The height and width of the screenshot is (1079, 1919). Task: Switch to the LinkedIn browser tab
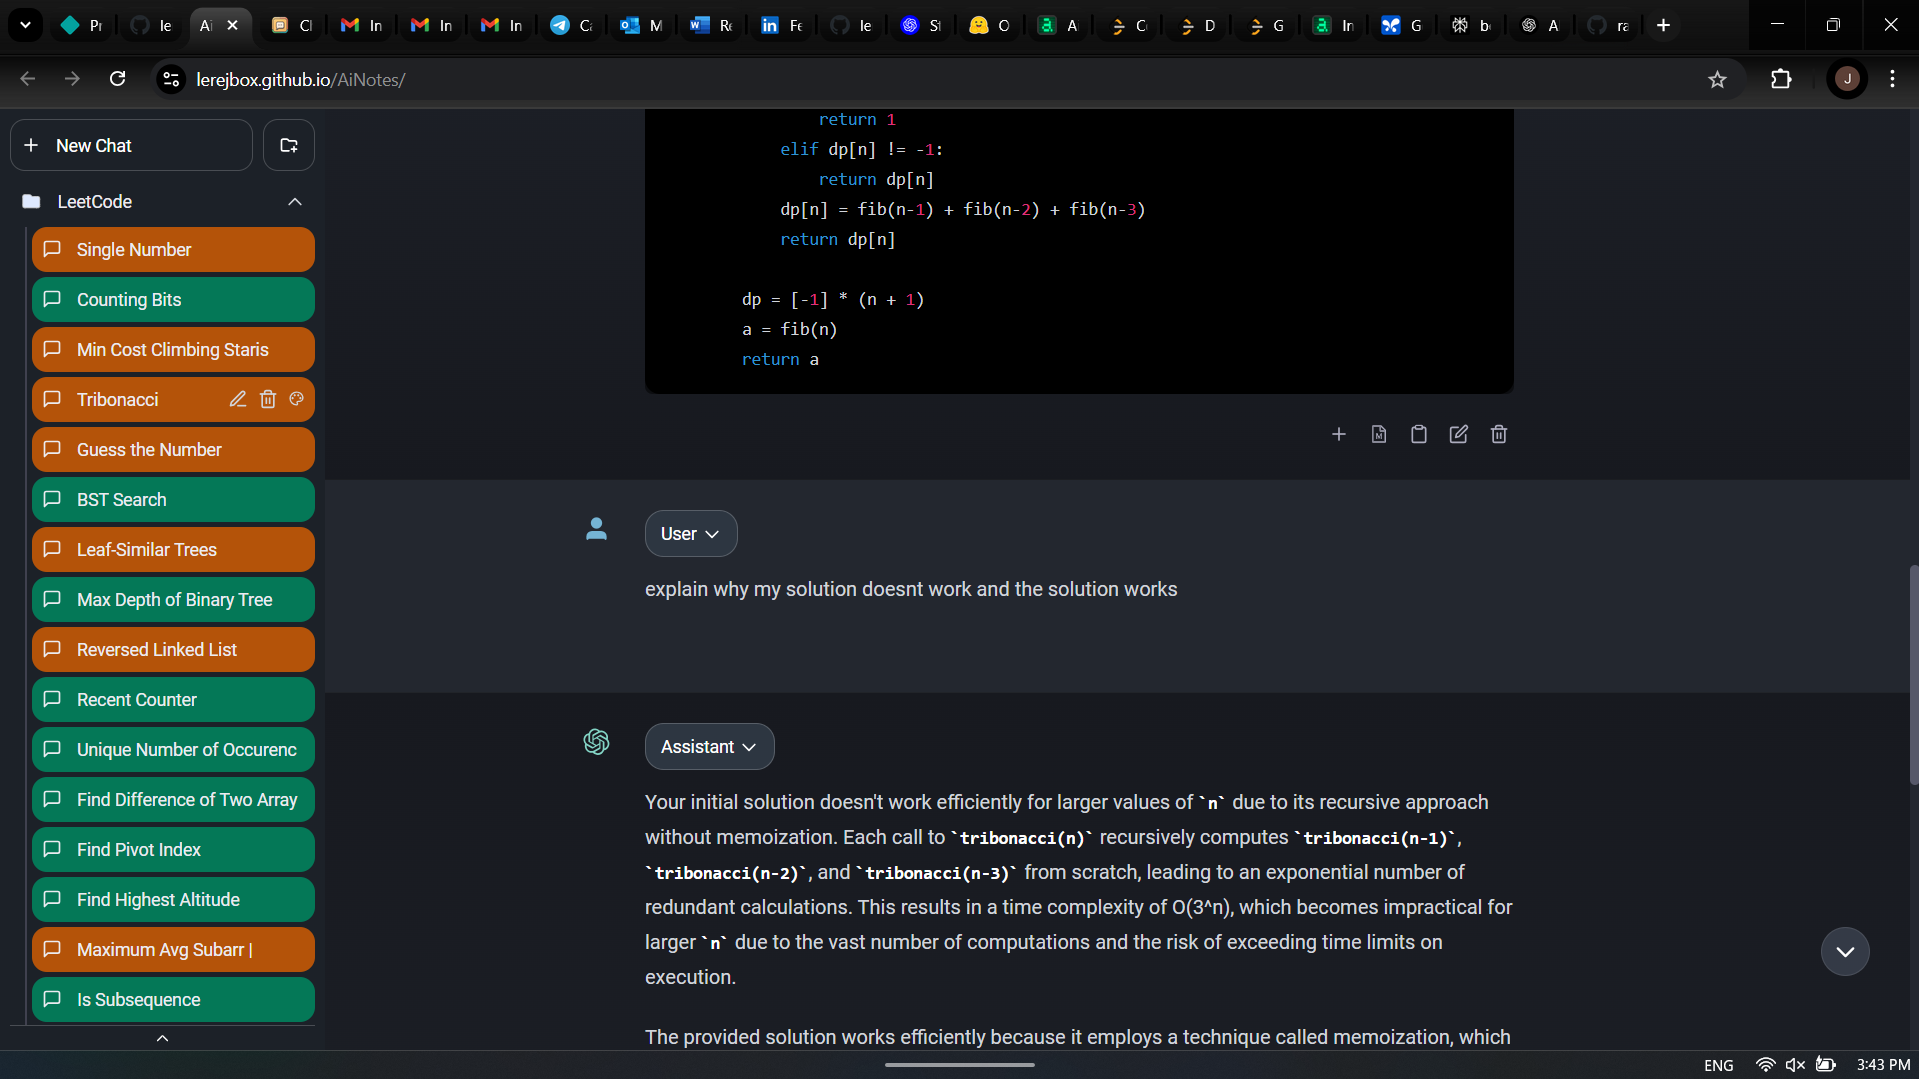coord(782,26)
